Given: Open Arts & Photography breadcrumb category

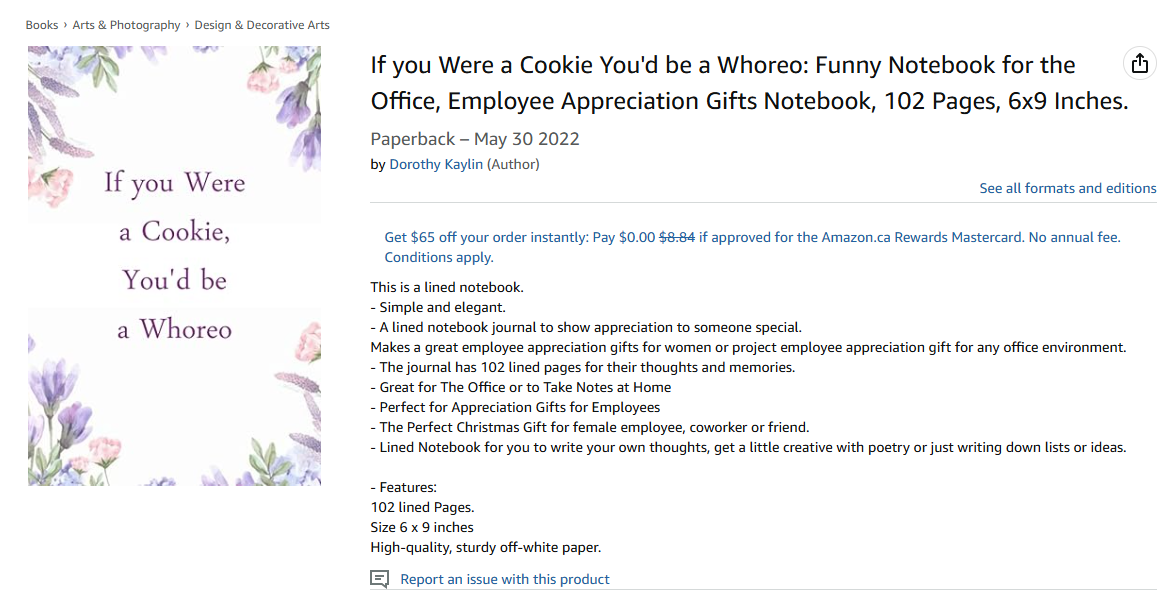Looking at the screenshot, I should point(126,25).
